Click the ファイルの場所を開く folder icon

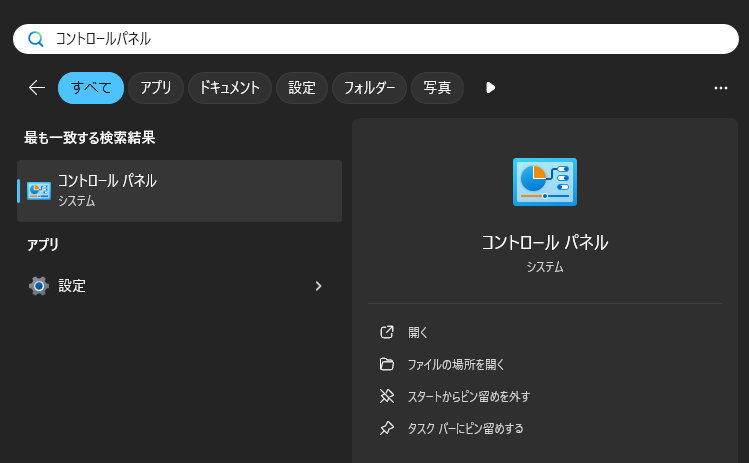[387, 364]
